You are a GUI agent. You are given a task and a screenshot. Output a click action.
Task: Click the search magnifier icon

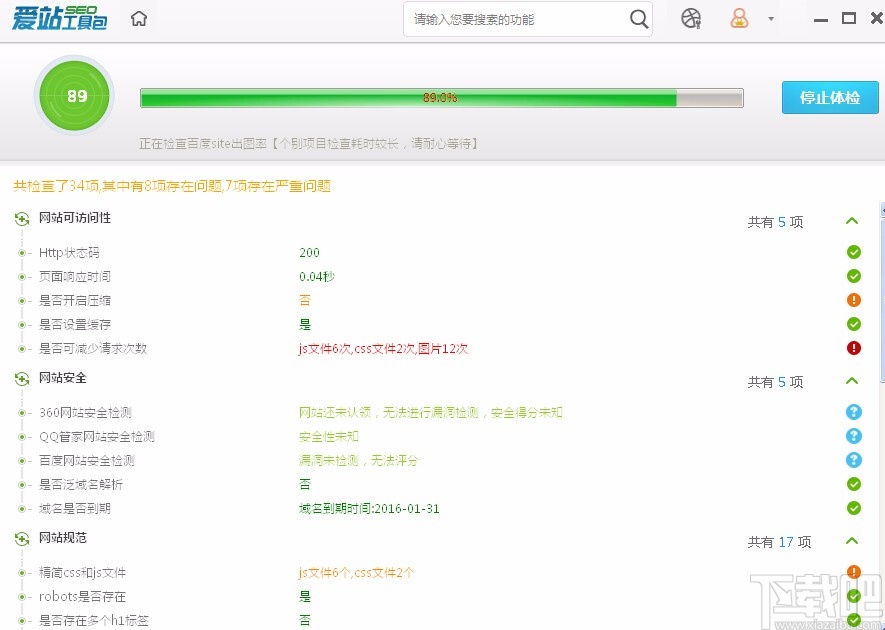(x=638, y=18)
